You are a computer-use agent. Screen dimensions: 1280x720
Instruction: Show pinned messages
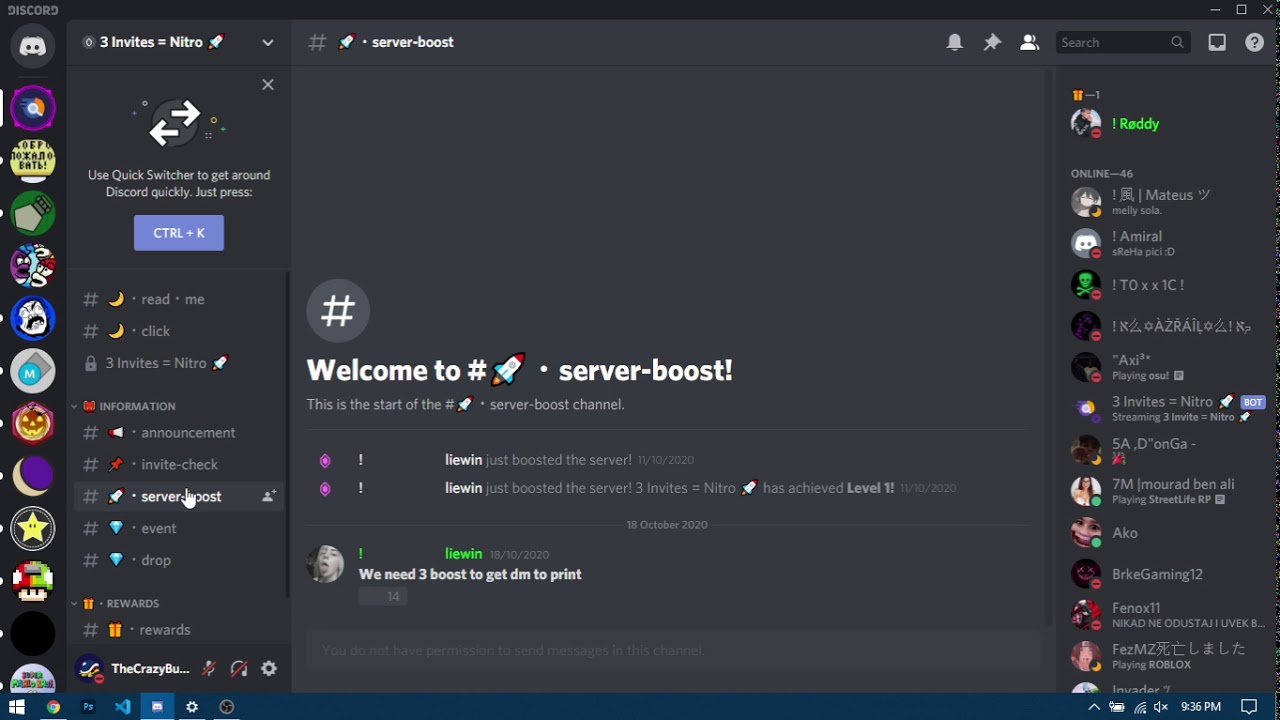point(992,42)
